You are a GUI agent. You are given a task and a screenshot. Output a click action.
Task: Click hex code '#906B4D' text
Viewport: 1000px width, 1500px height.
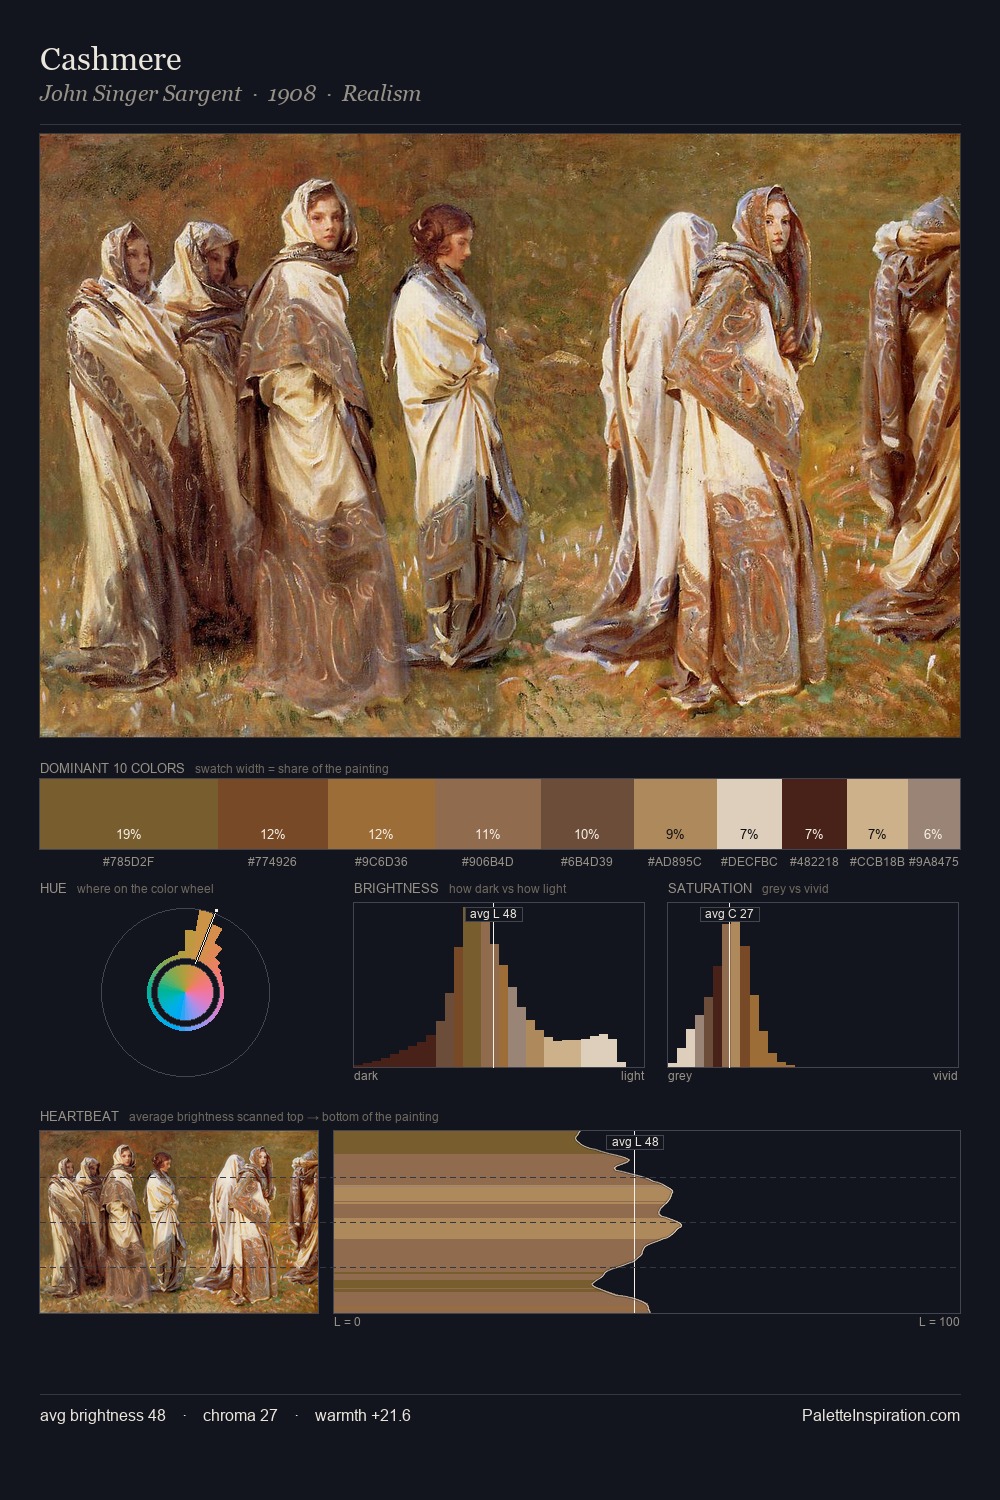point(488,862)
